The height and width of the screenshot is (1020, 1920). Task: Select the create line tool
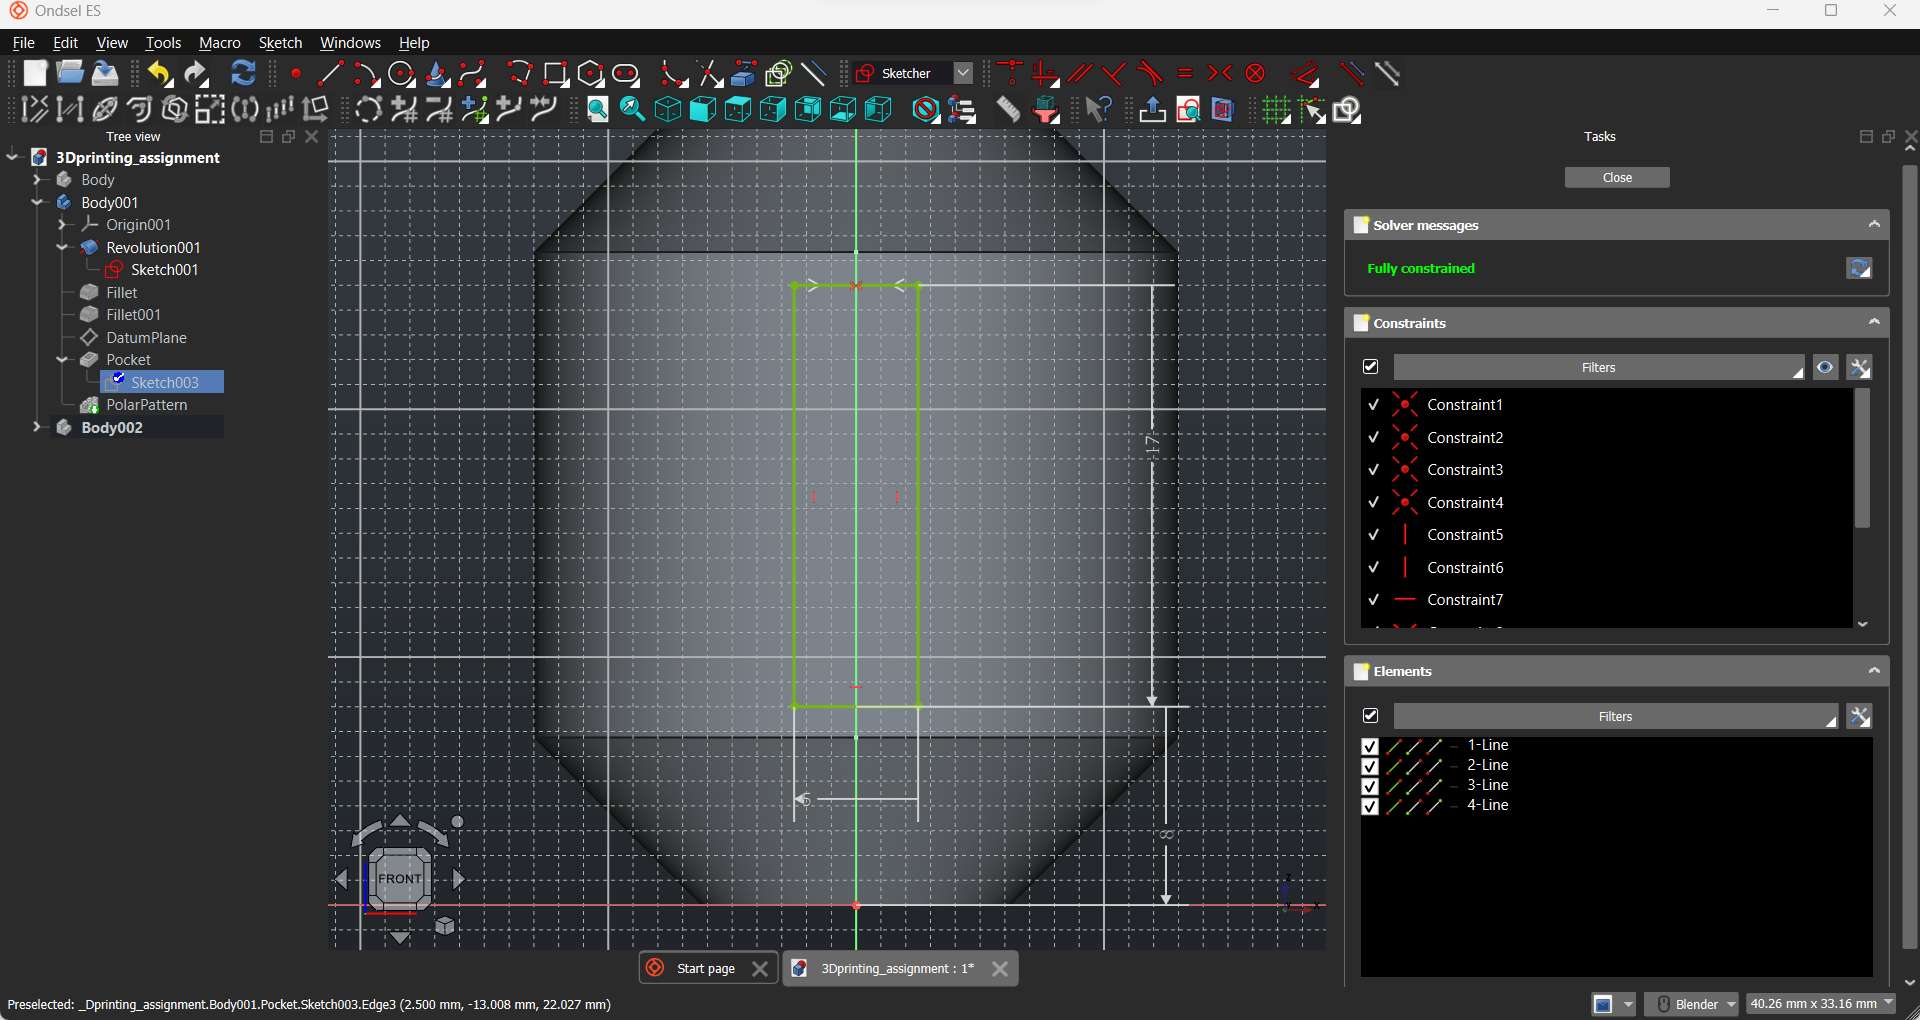[x=330, y=74]
